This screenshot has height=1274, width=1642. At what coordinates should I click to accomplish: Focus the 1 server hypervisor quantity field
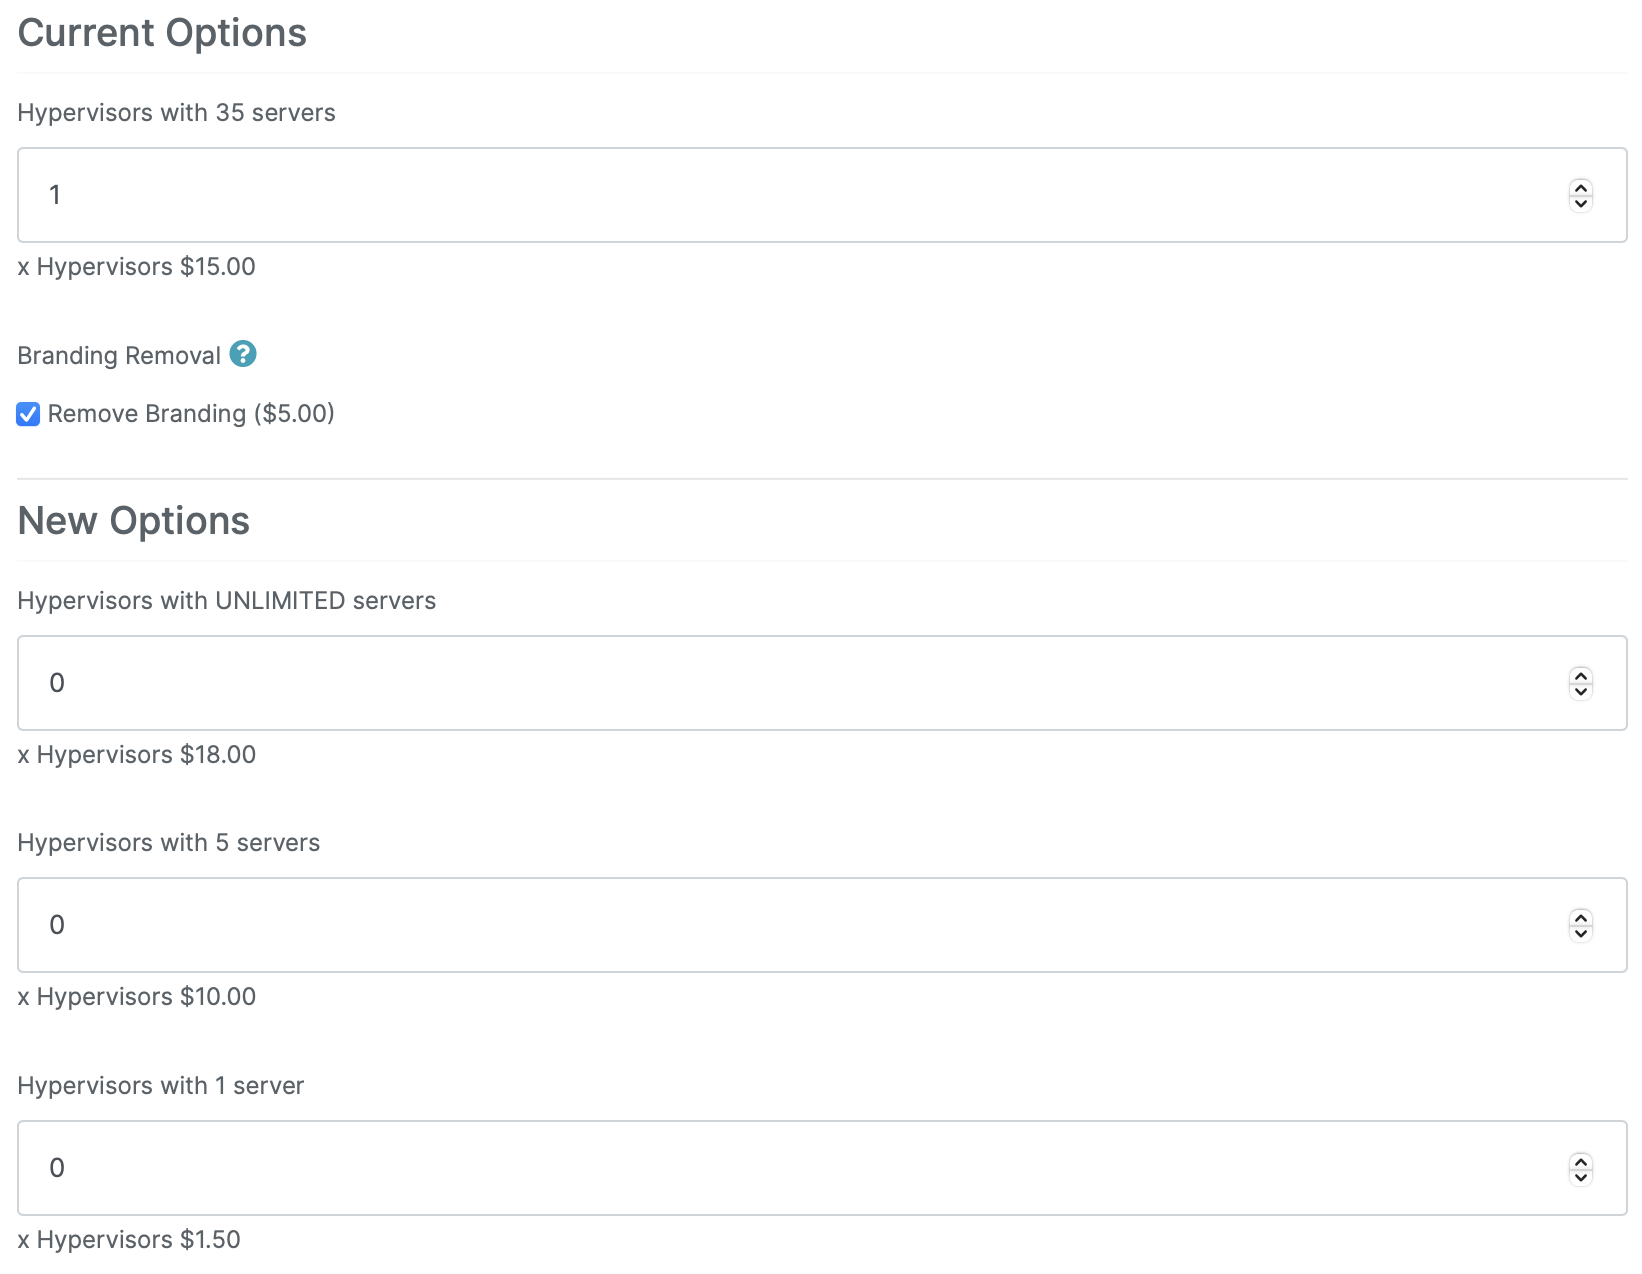tap(822, 1168)
